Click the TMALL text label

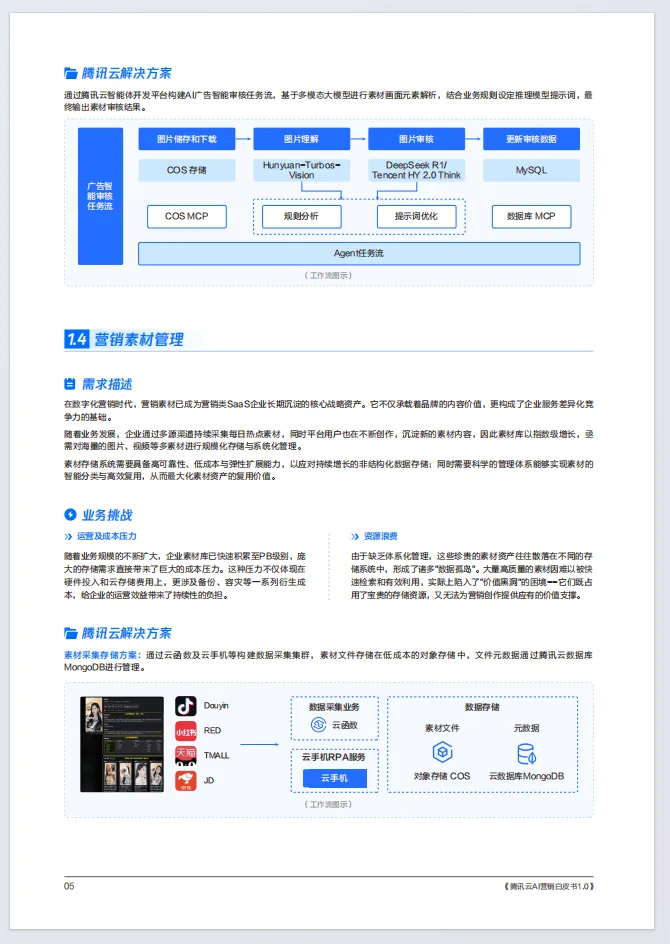click(x=217, y=756)
